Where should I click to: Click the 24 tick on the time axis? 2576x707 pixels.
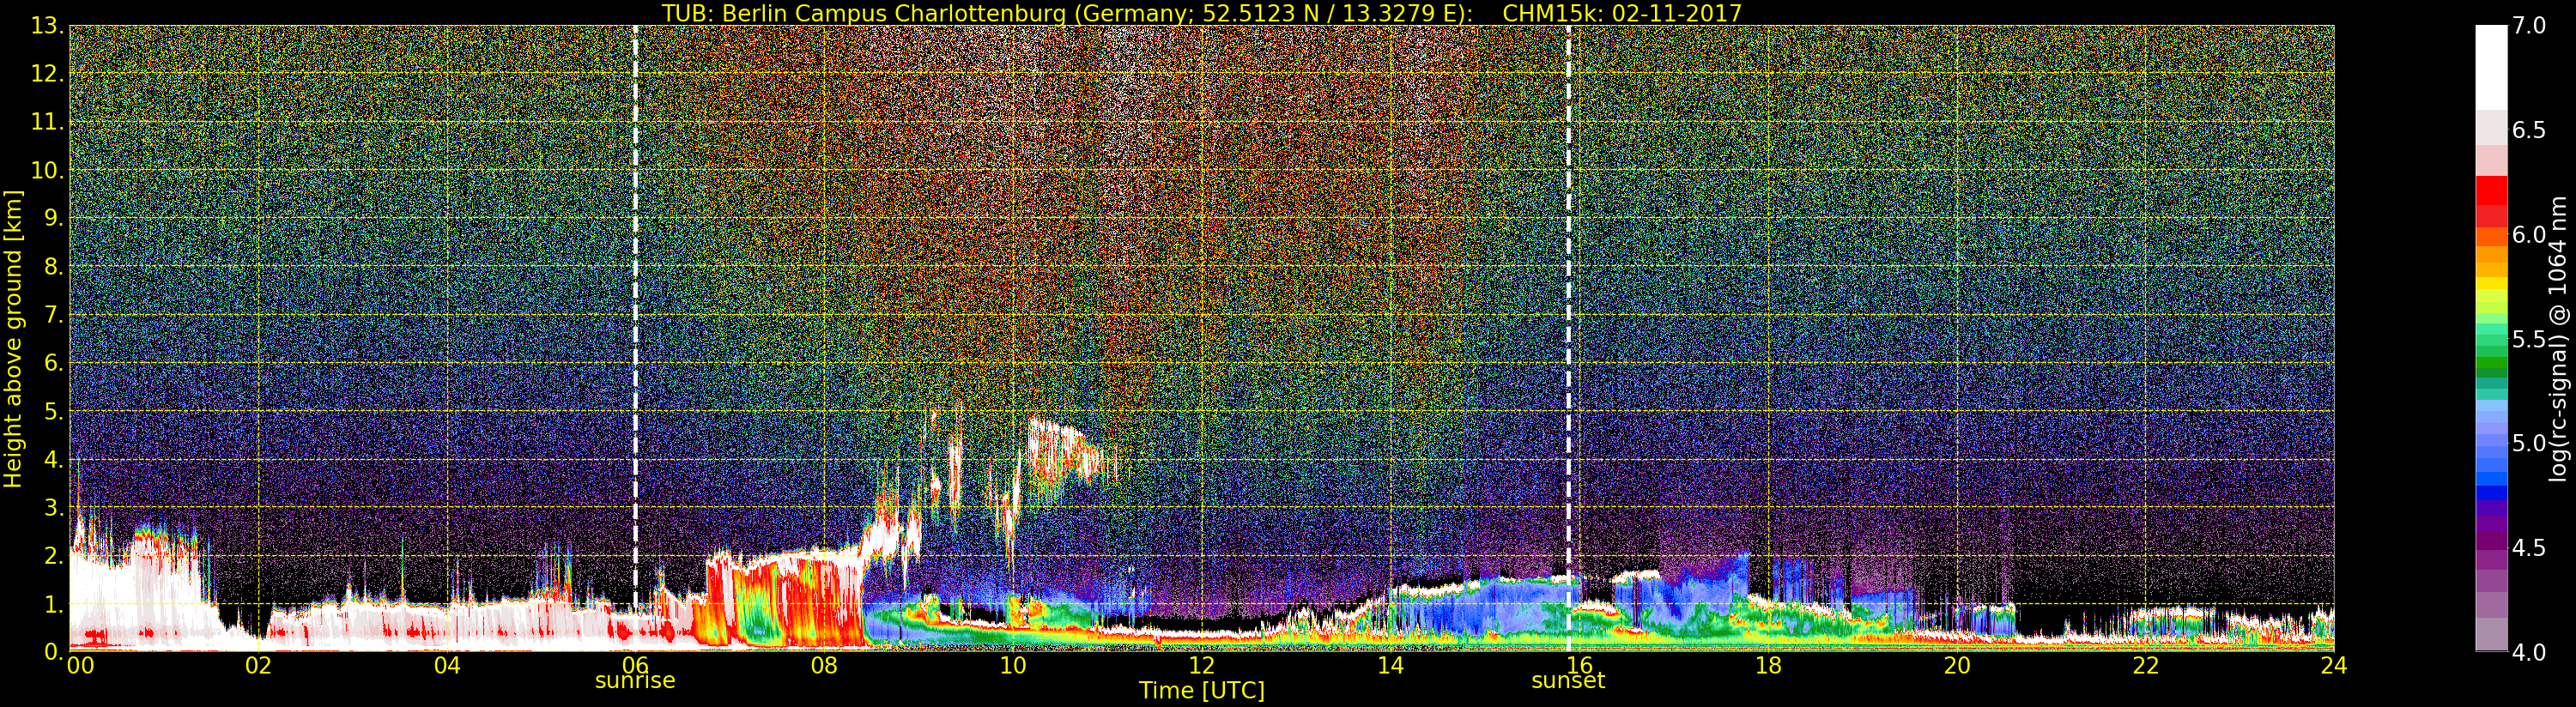(x=2333, y=666)
